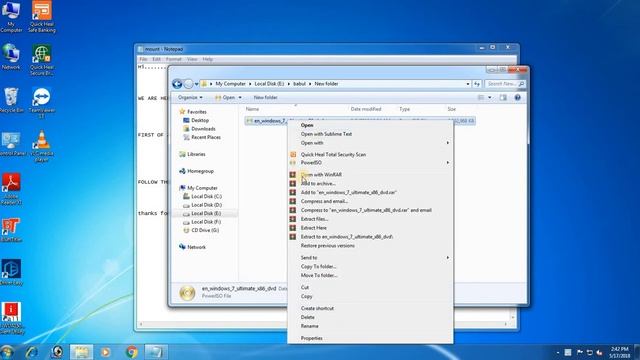Click Explorer Back navigation button

pos(177,84)
